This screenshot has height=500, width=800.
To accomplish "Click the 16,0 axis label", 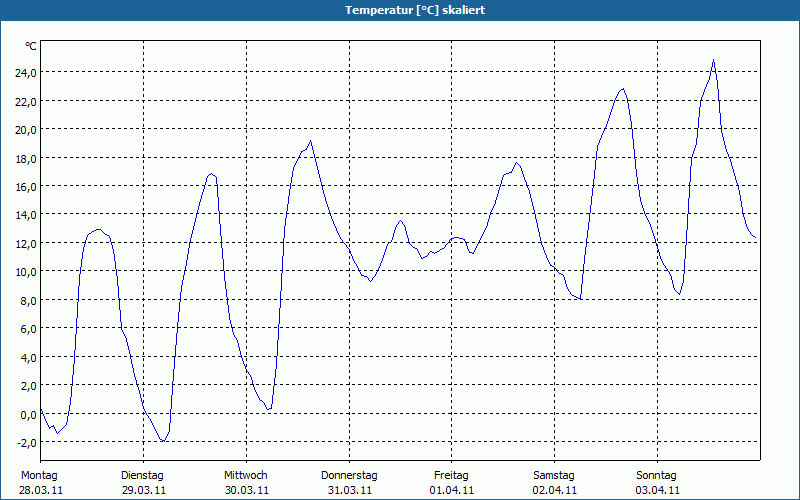I will point(26,187).
